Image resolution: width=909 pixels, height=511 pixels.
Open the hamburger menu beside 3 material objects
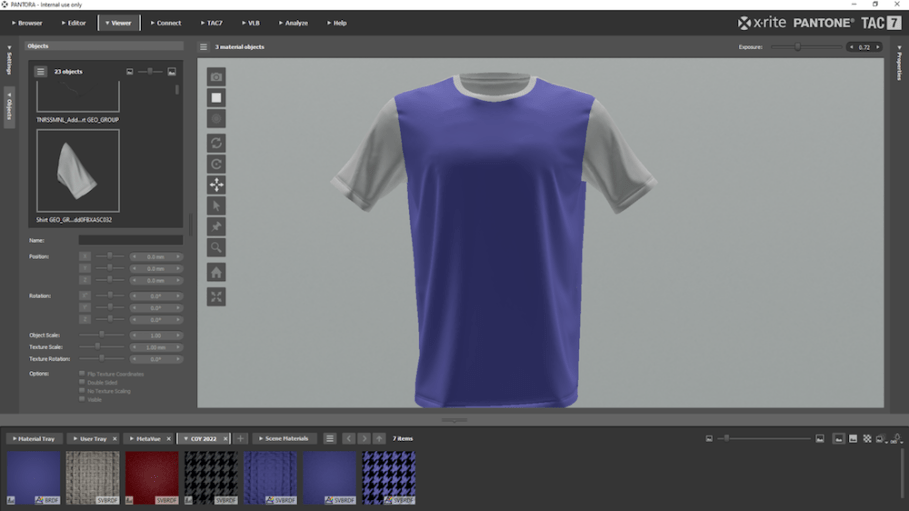point(203,46)
